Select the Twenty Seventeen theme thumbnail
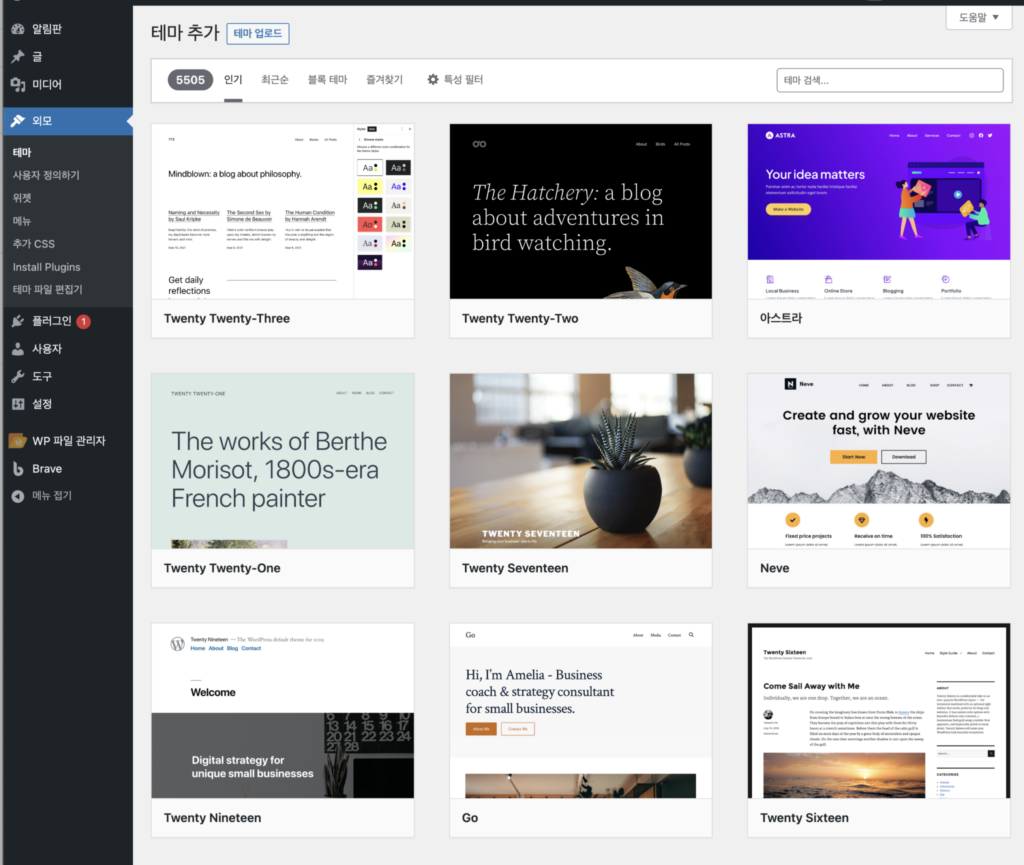The width and height of the screenshot is (1024, 865). 581,461
